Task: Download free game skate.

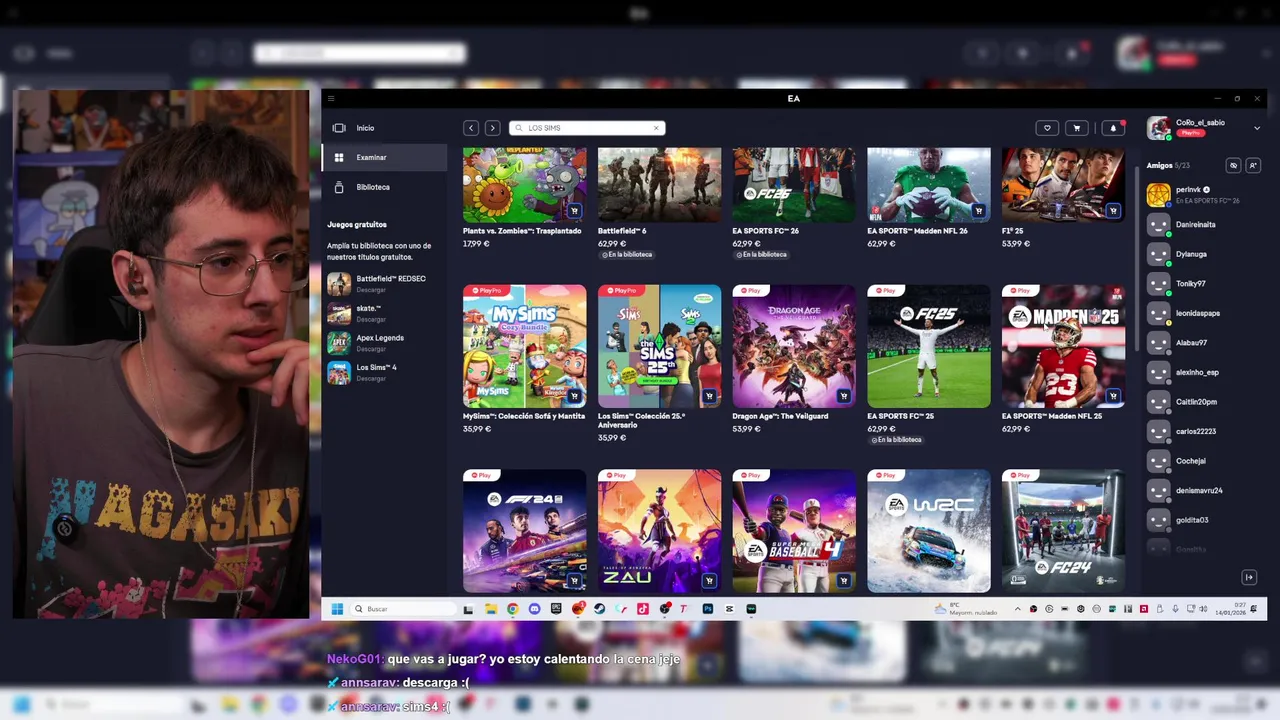Action: pos(383,313)
